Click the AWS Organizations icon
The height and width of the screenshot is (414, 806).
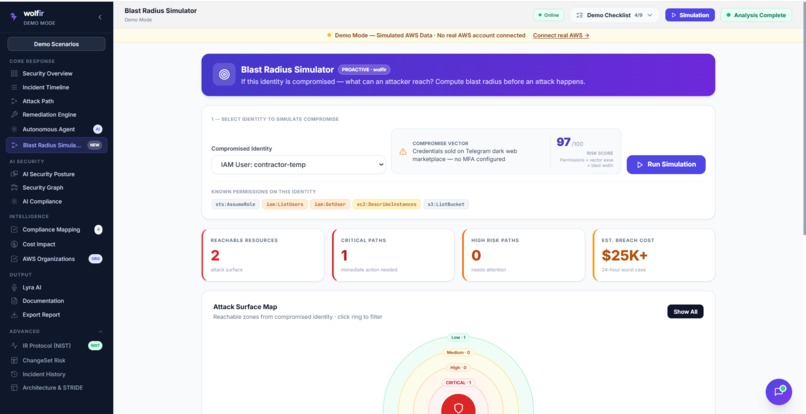tap(14, 259)
